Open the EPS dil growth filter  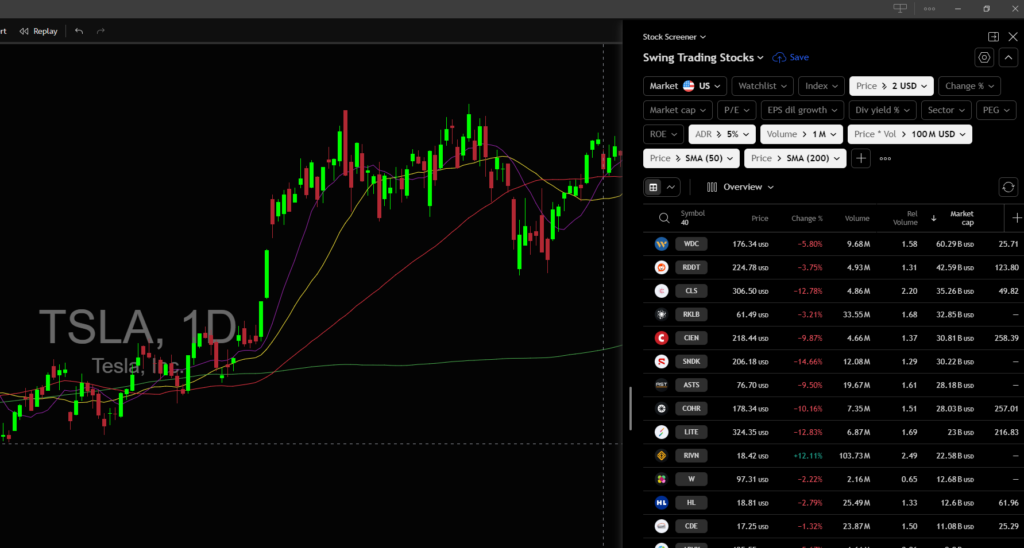802,110
